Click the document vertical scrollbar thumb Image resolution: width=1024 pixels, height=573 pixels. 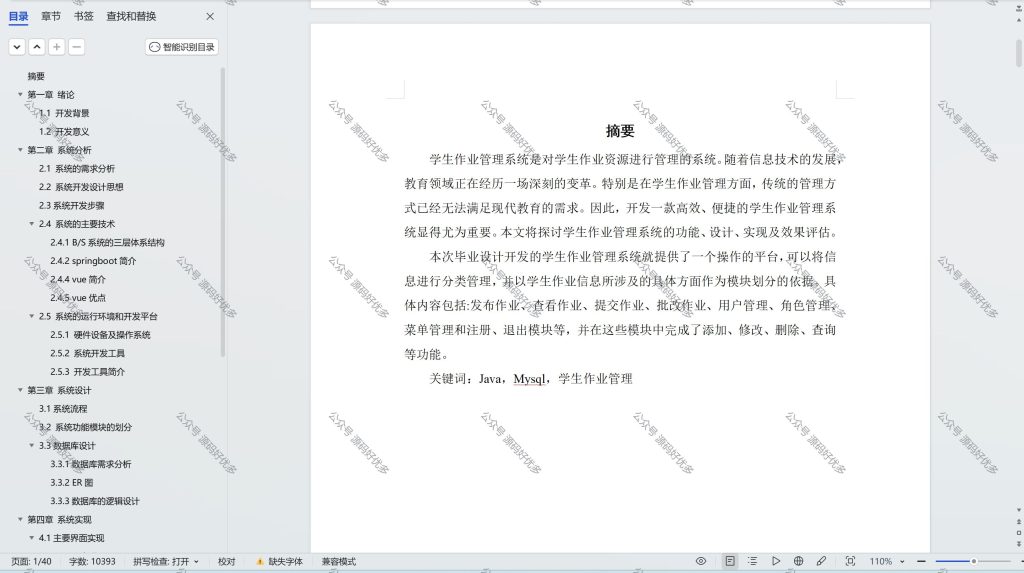[x=1019, y=54]
